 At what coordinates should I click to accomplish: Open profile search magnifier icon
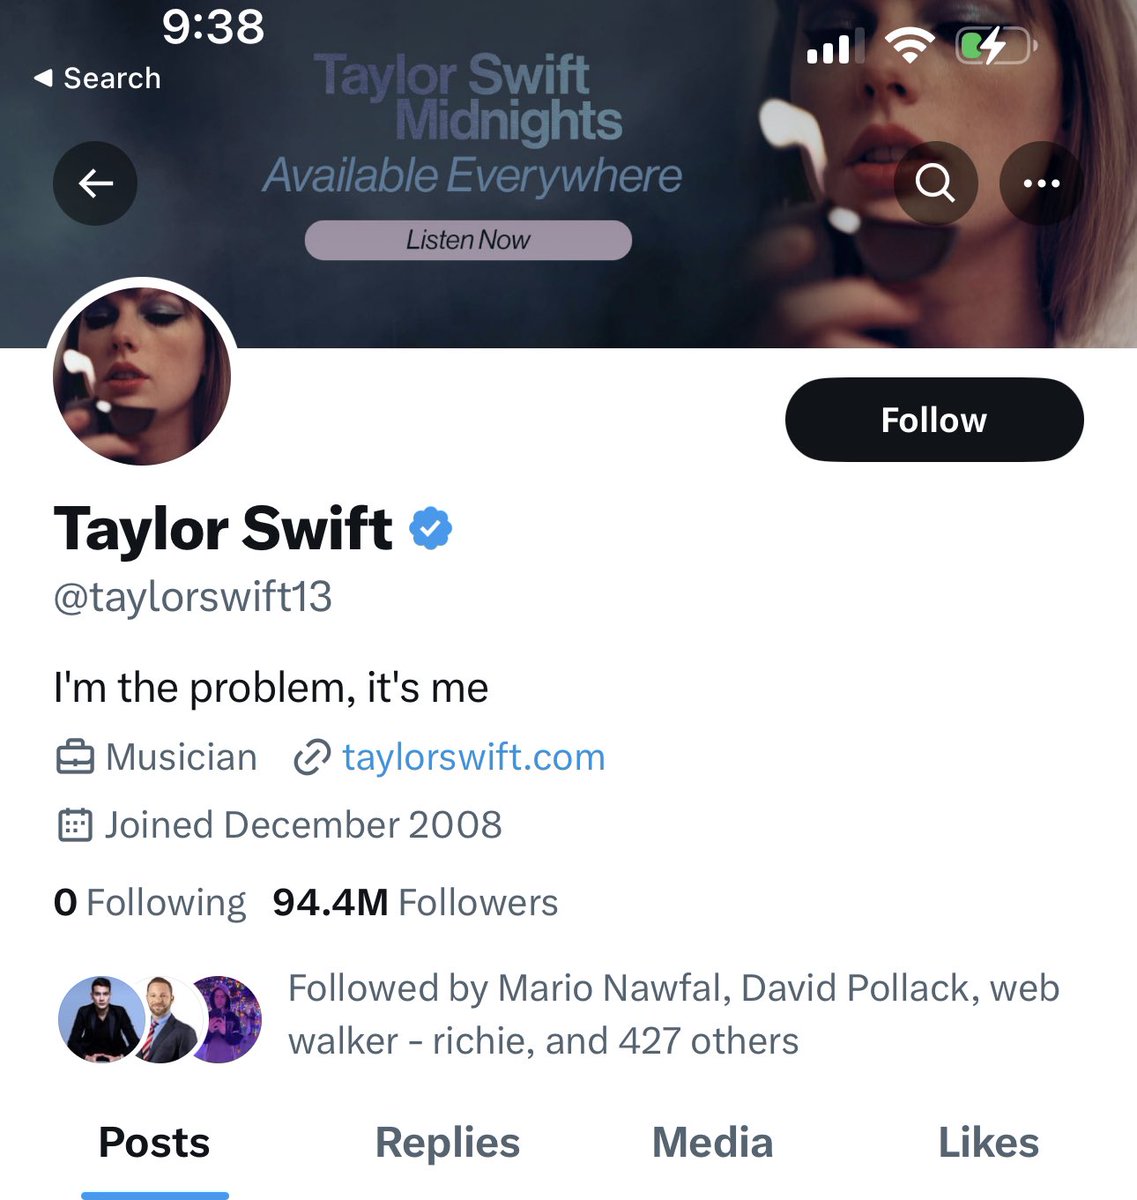[x=934, y=183]
